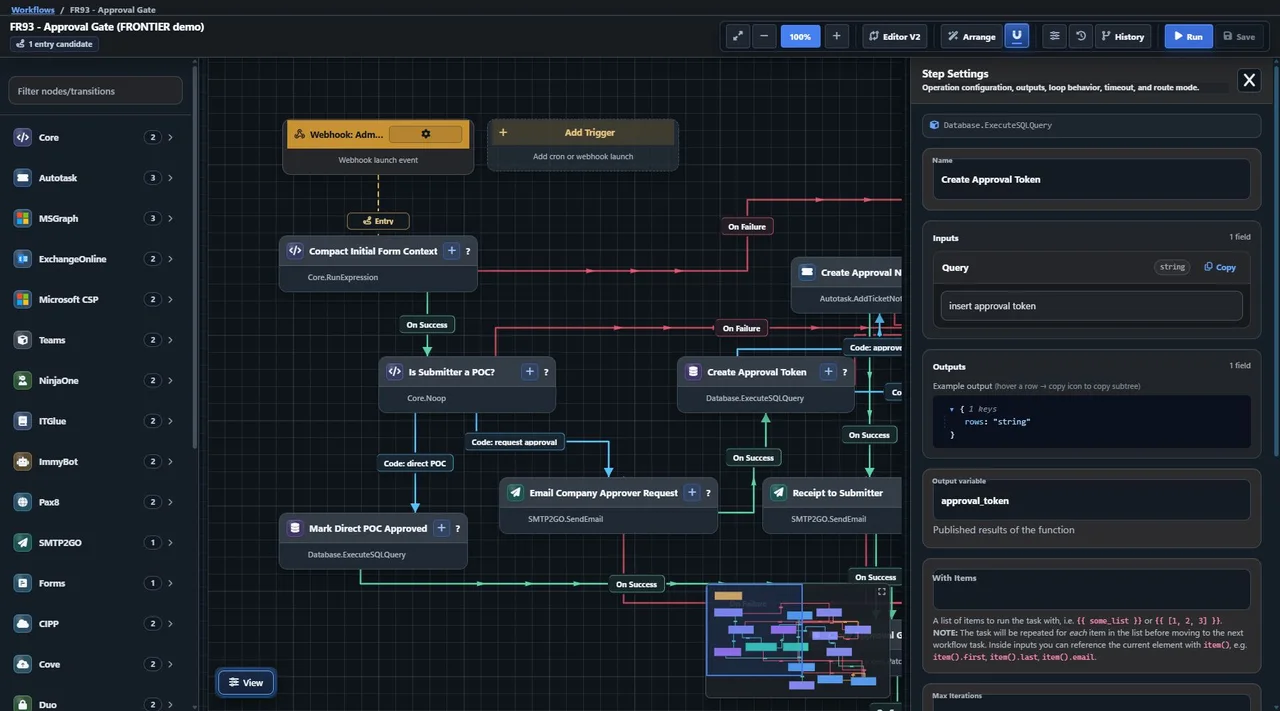Click the Microsoft CSP category icon
The width and height of the screenshot is (1280, 711).
pos(23,299)
